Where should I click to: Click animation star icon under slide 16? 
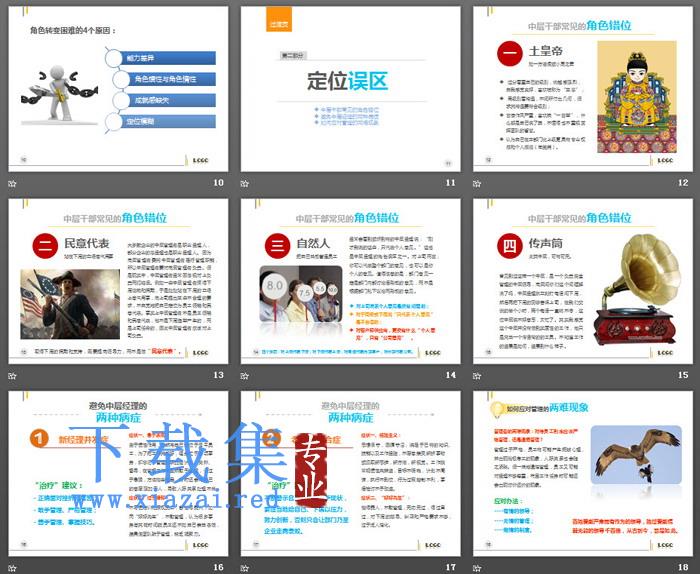(12, 568)
